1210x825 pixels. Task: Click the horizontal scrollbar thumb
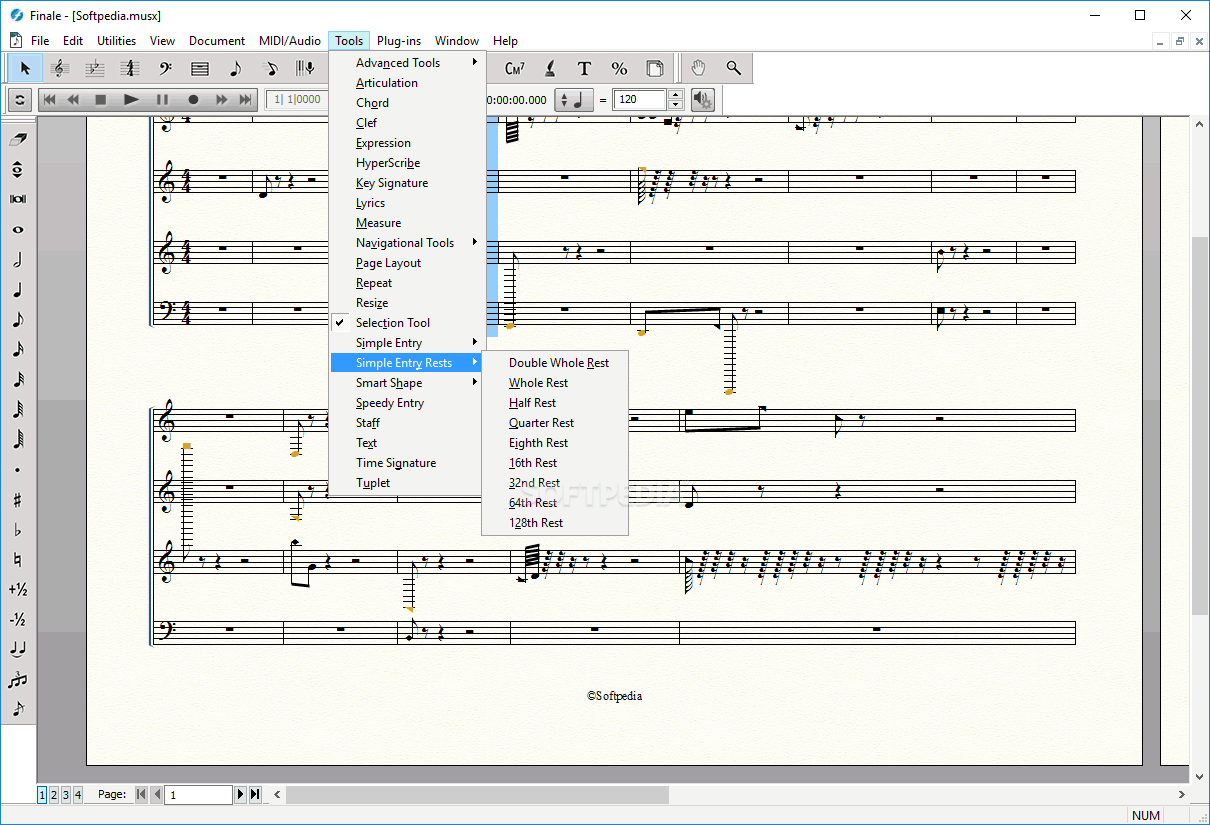[477, 795]
